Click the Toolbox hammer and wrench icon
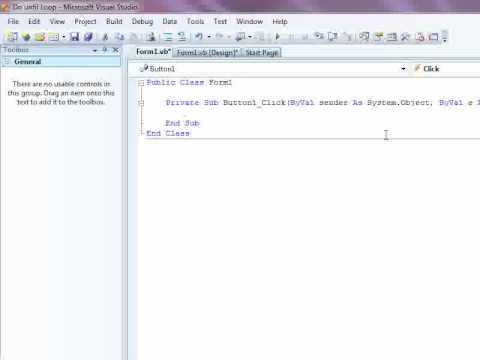 (x=405, y=37)
